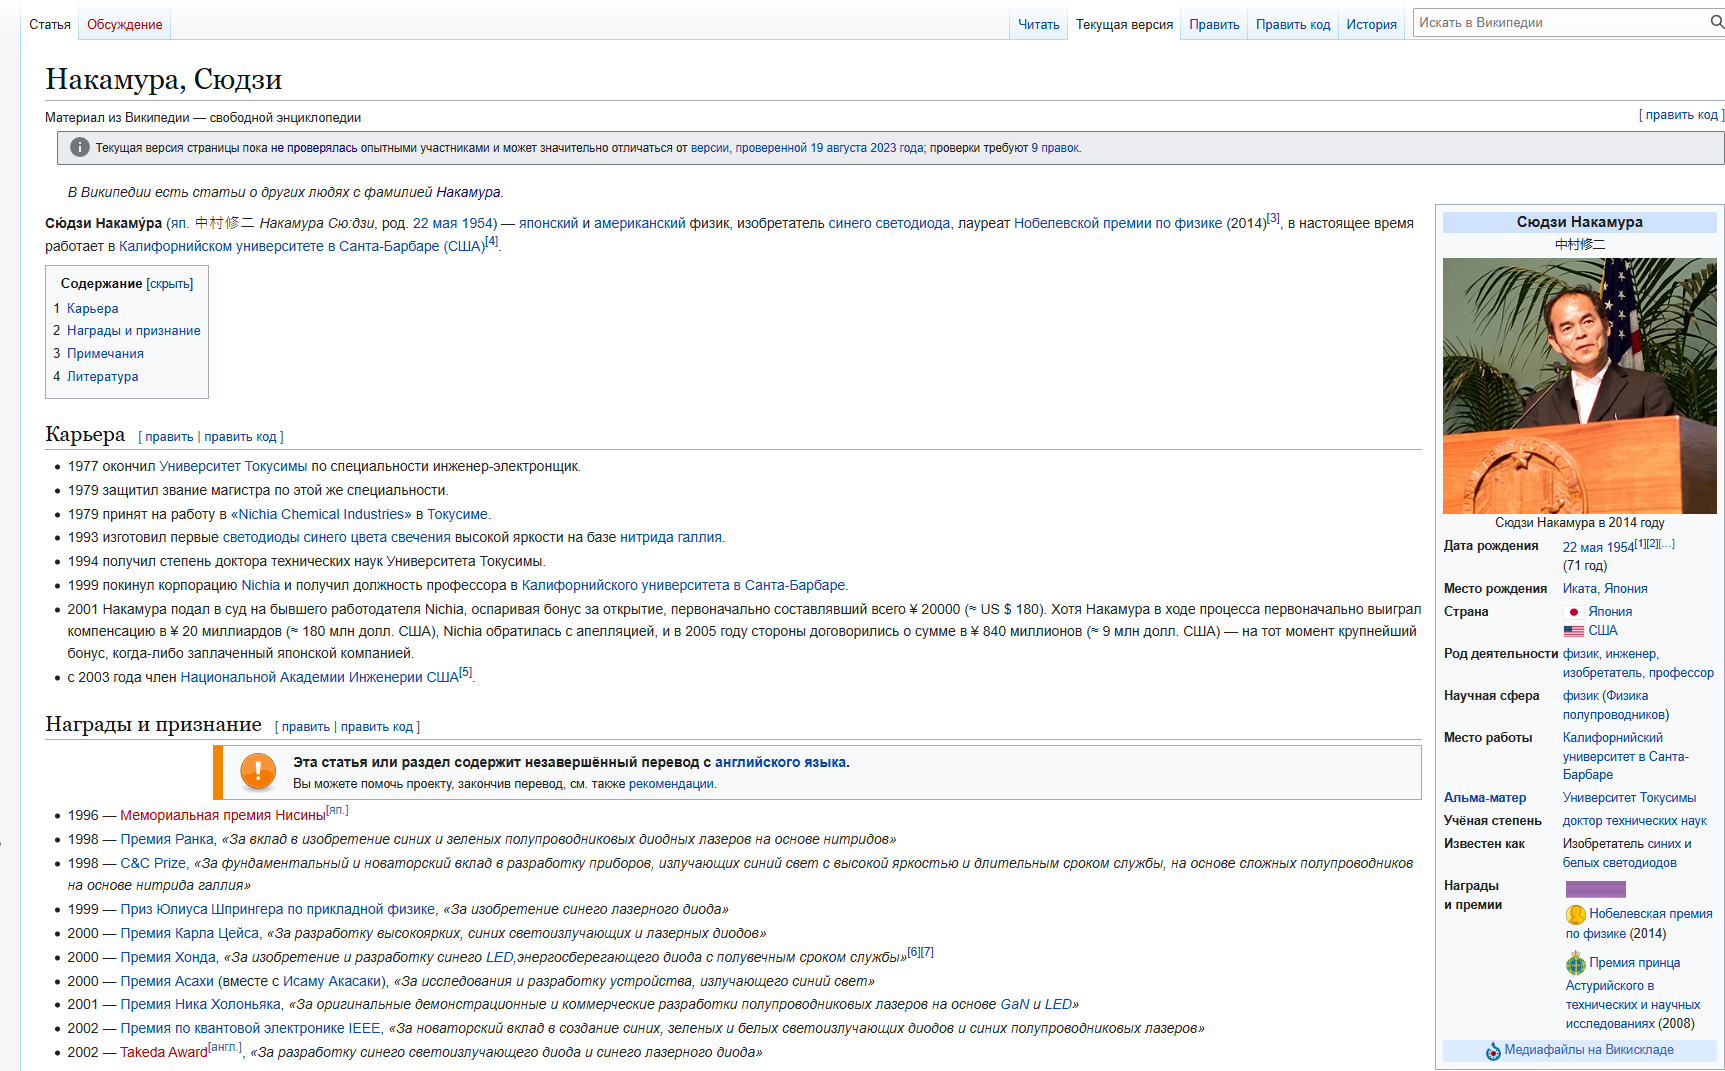Open the Нобелевской премии по физике link in intro

(1118, 224)
